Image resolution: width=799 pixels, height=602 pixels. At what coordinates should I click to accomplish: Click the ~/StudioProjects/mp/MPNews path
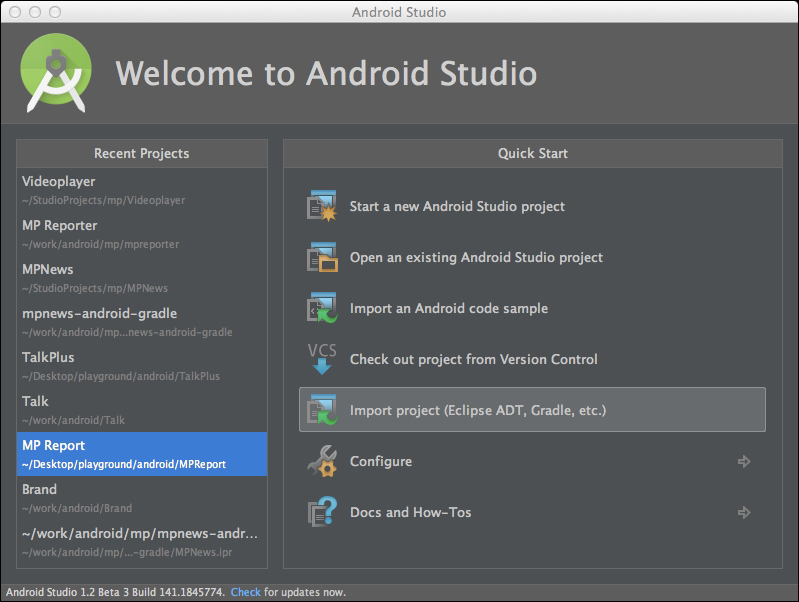tap(95, 289)
